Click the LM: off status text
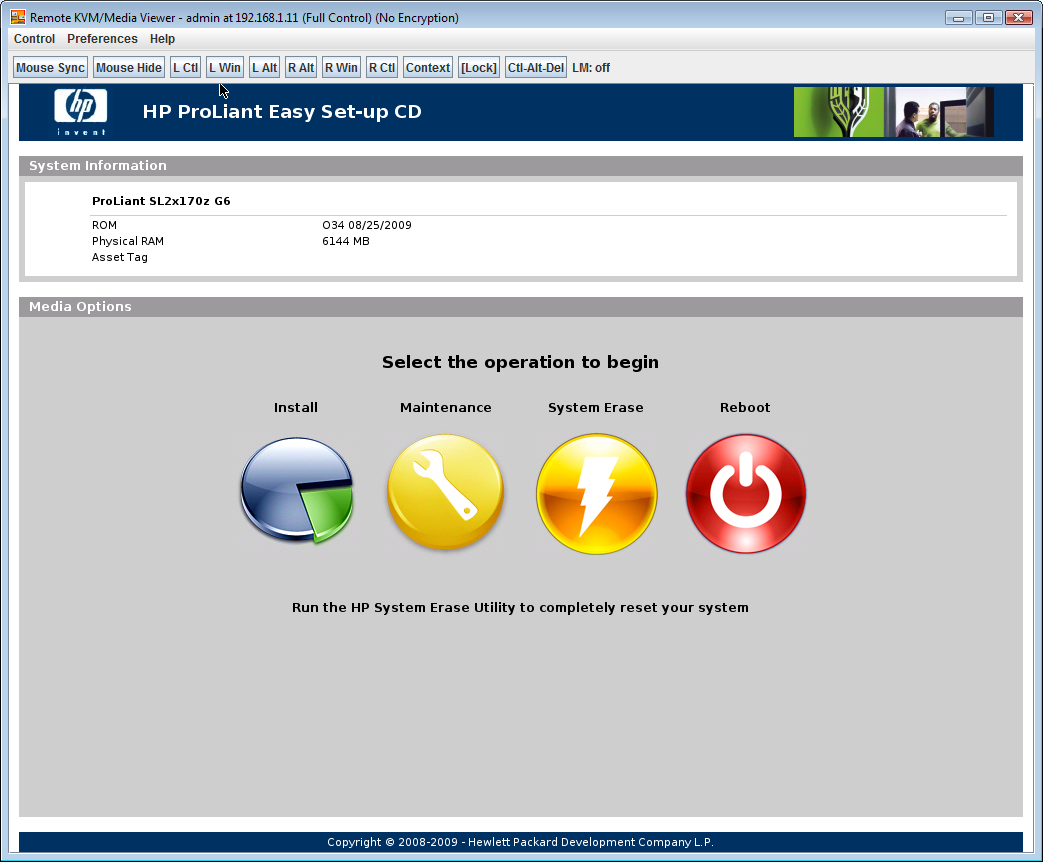The height and width of the screenshot is (862, 1043). point(591,68)
